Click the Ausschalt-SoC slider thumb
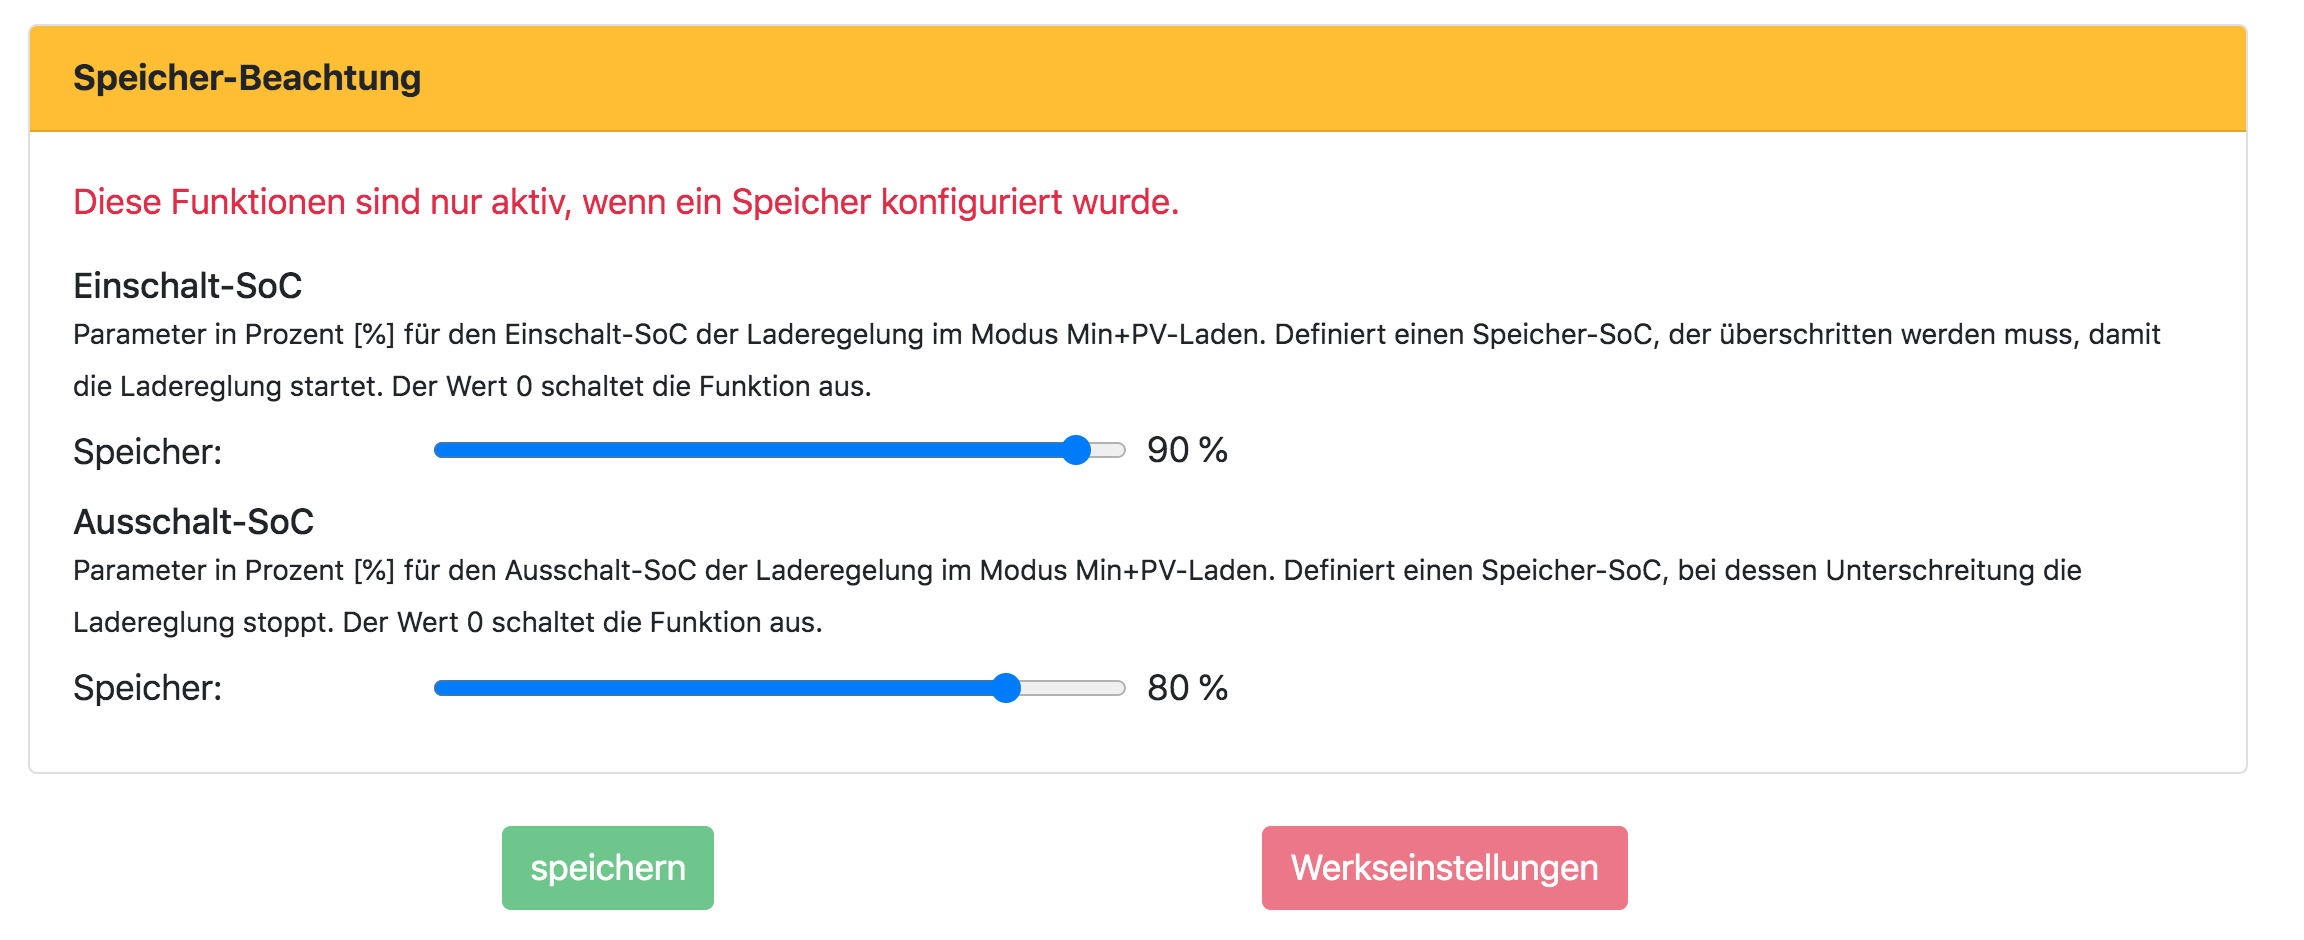The height and width of the screenshot is (940, 2304). tap(1006, 688)
